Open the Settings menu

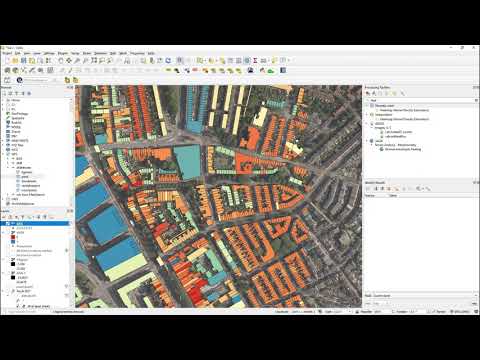coord(49,53)
